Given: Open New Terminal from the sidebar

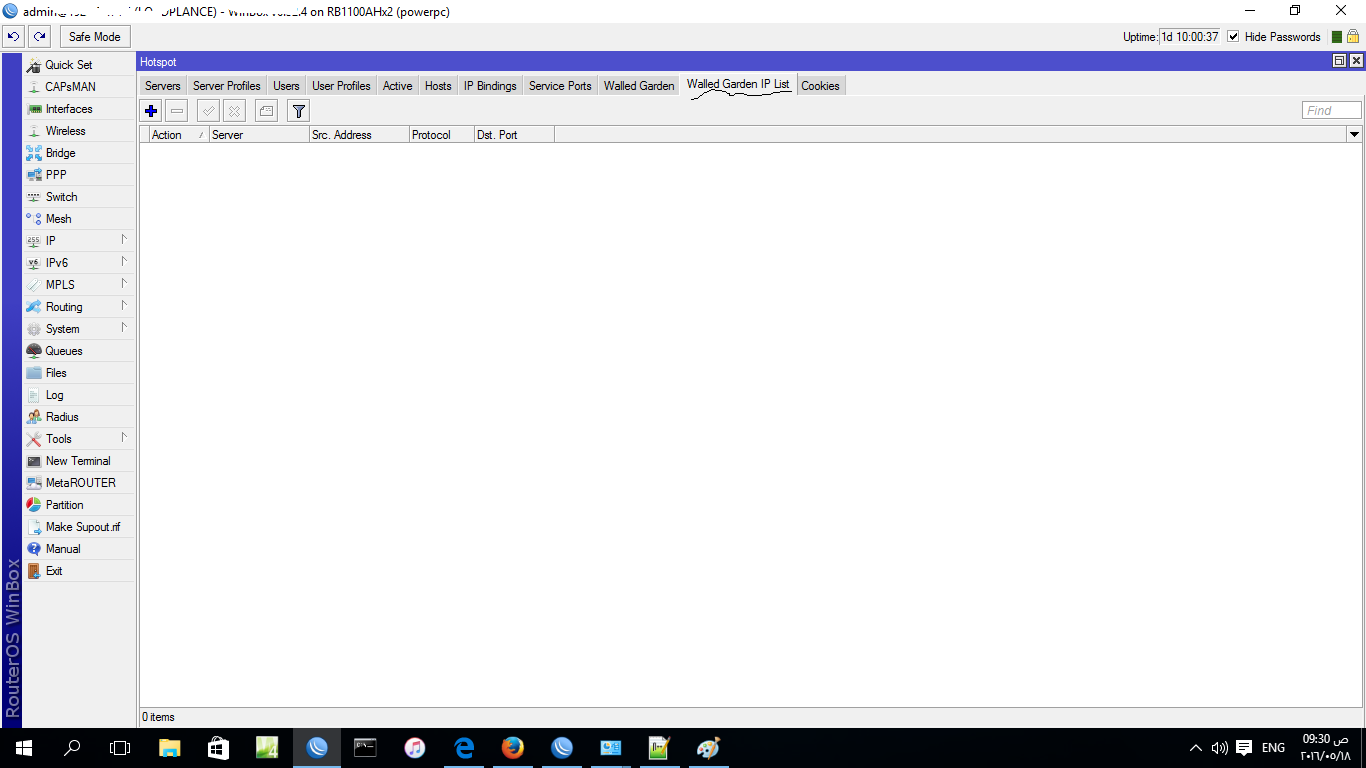Looking at the screenshot, I should click(78, 461).
